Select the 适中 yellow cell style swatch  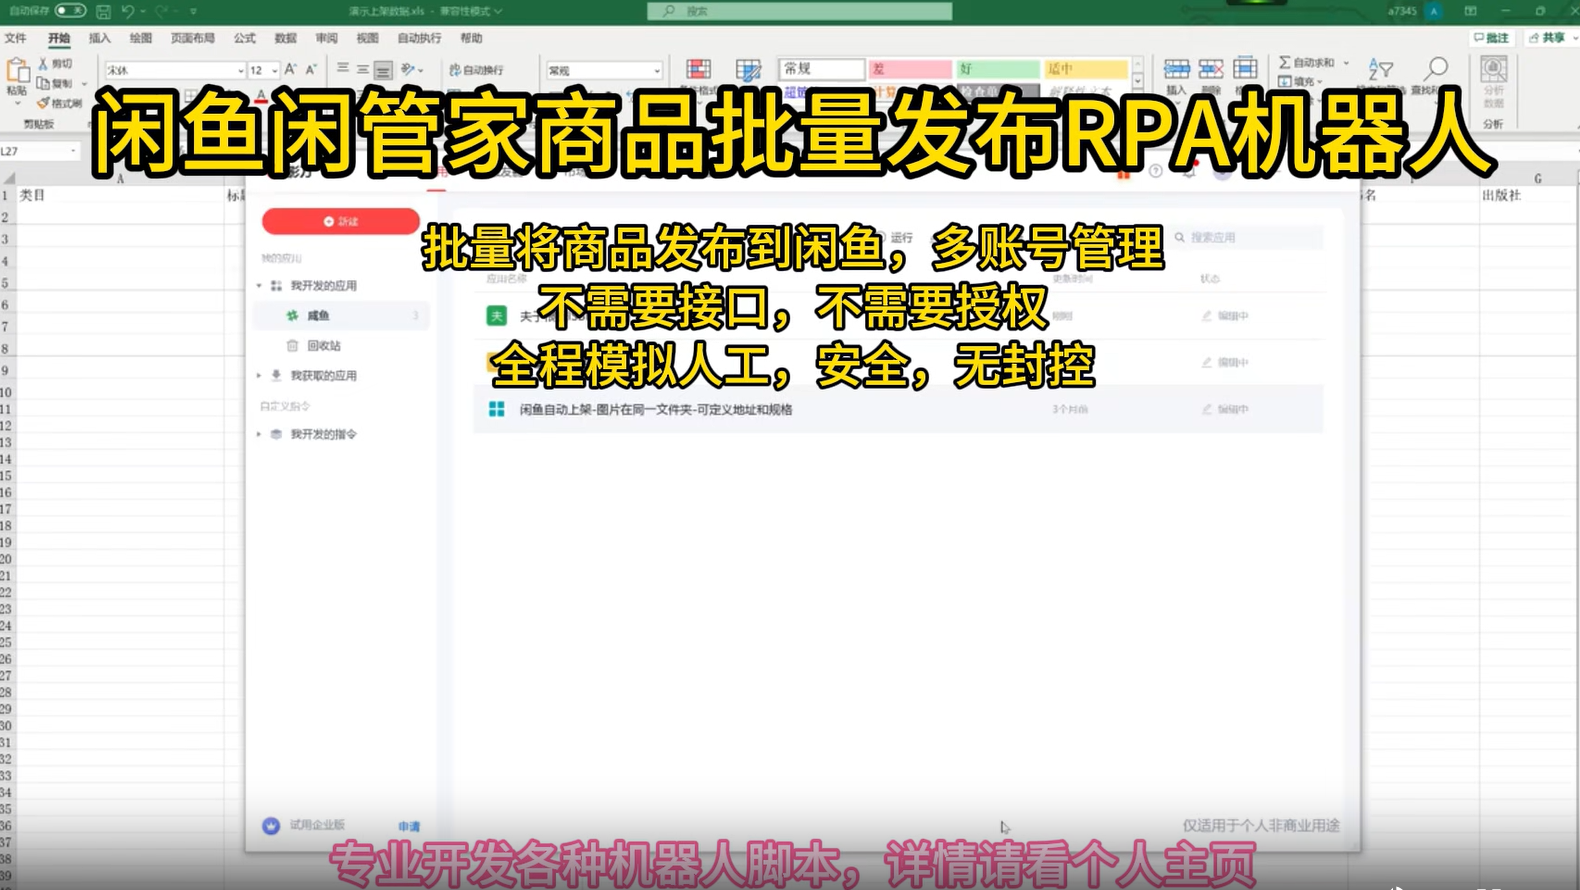tap(1086, 69)
